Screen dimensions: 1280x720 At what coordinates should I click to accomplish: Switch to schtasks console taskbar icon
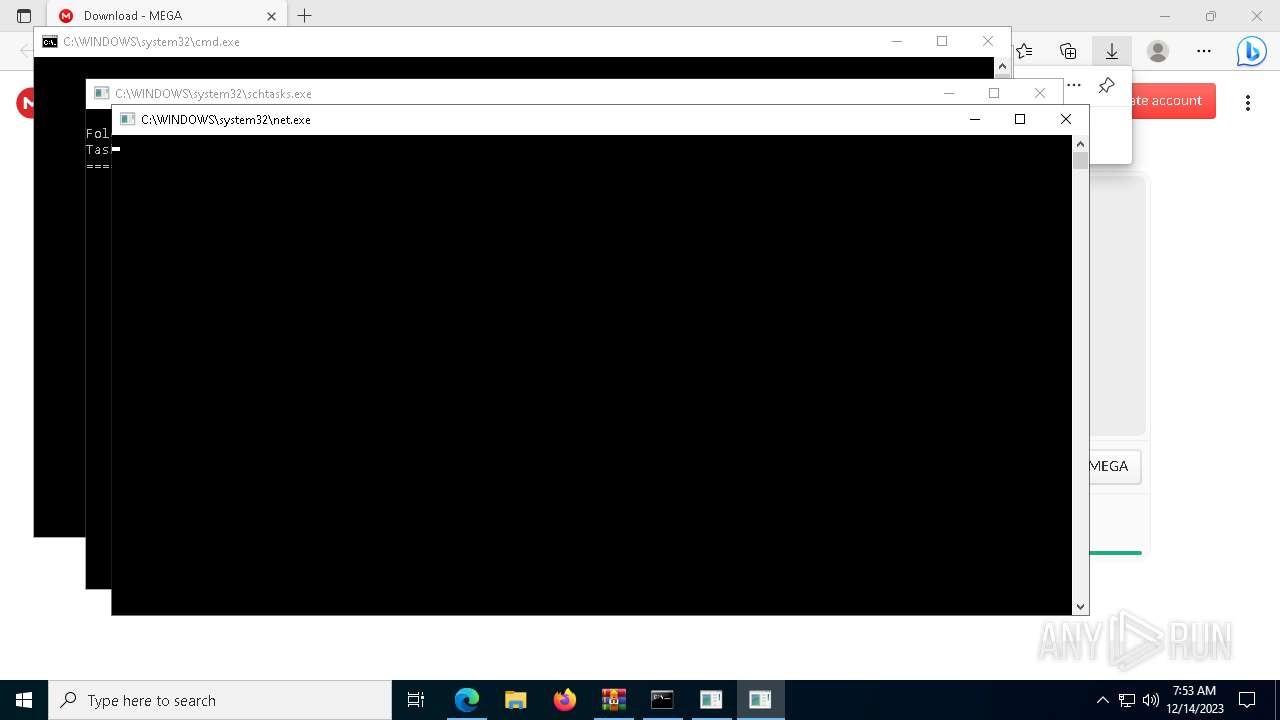(711, 700)
